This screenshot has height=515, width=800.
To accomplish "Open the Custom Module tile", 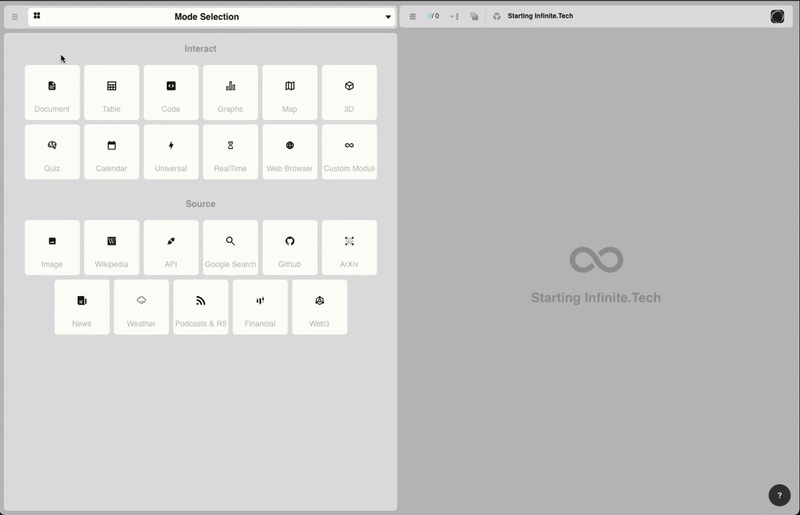I will pyautogui.click(x=349, y=152).
